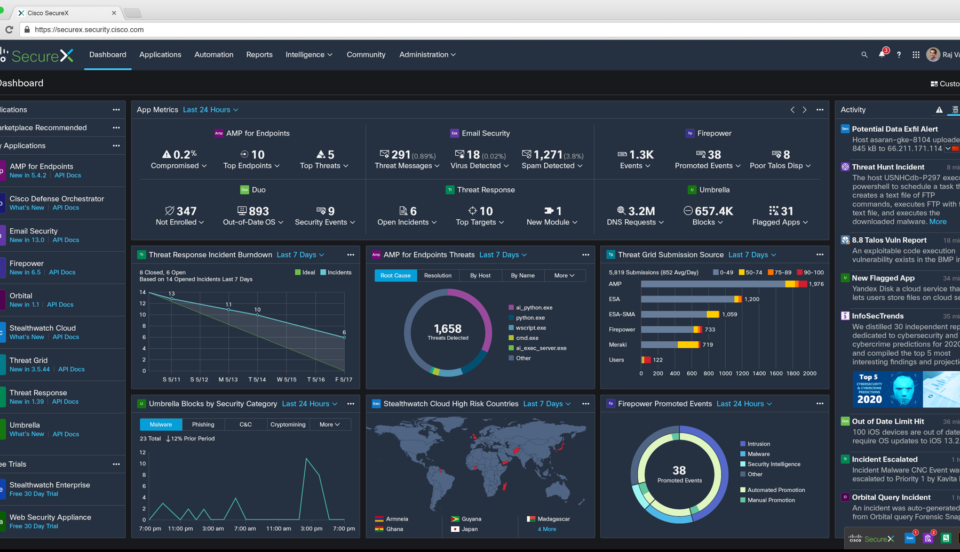The height and width of the screenshot is (552, 960).
Task: Select the By Host tab
Action: [x=480, y=275]
